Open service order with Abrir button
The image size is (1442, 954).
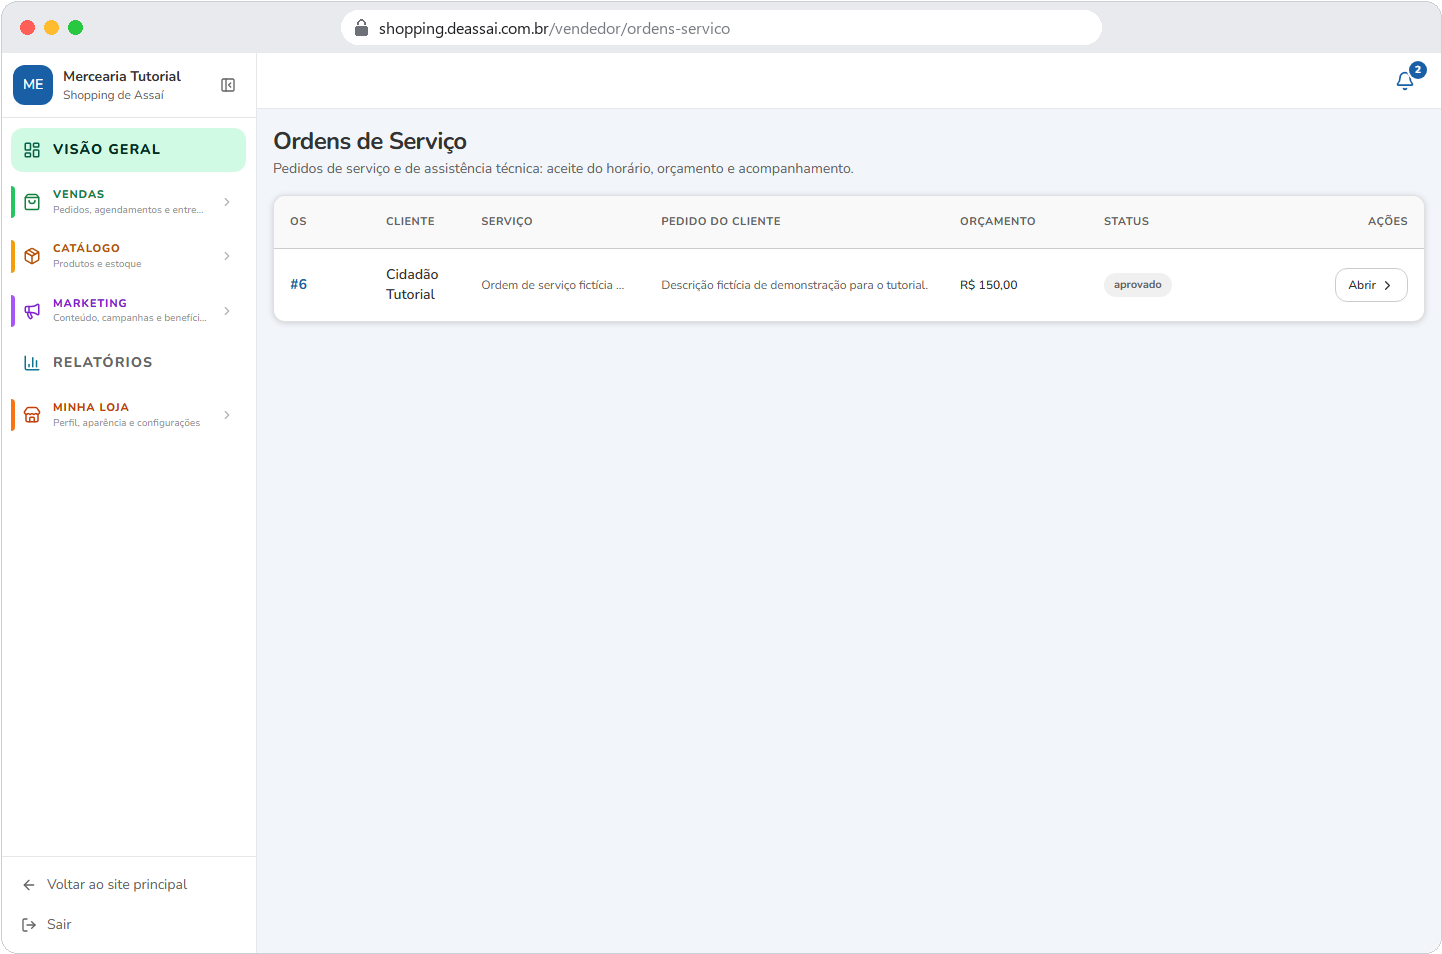pyautogui.click(x=1371, y=285)
